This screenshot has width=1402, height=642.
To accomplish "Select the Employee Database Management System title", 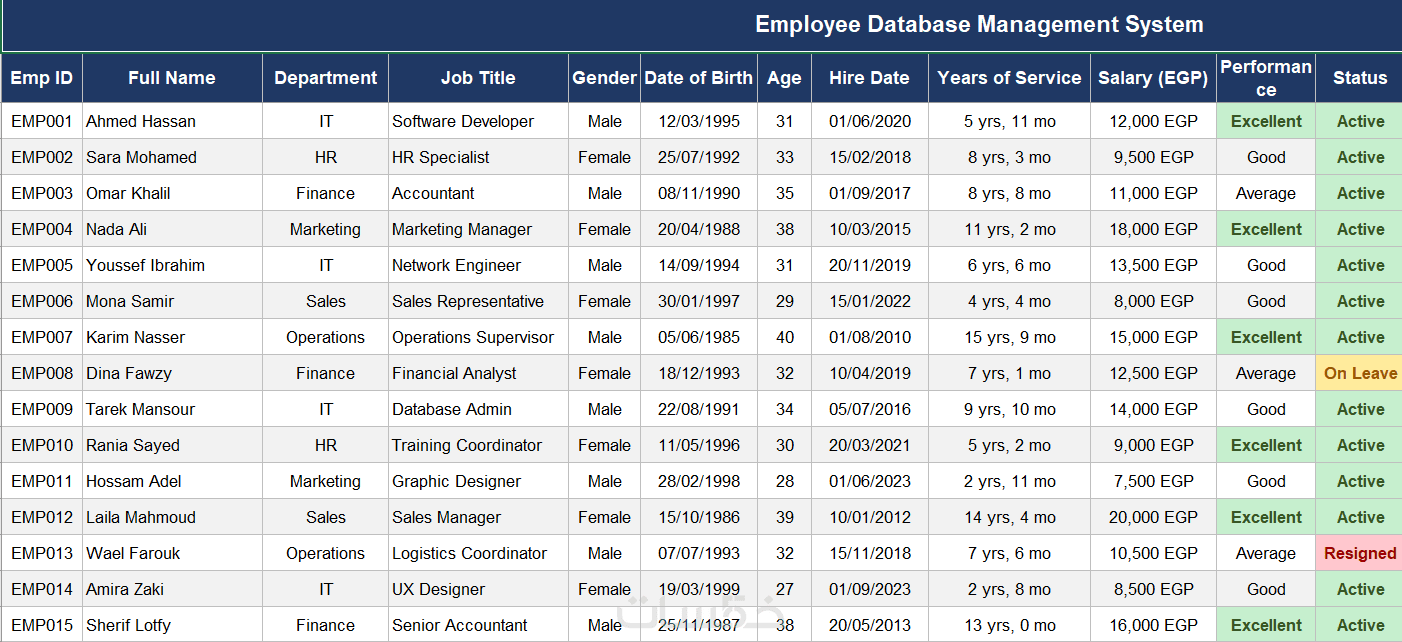I will tap(979, 25).
